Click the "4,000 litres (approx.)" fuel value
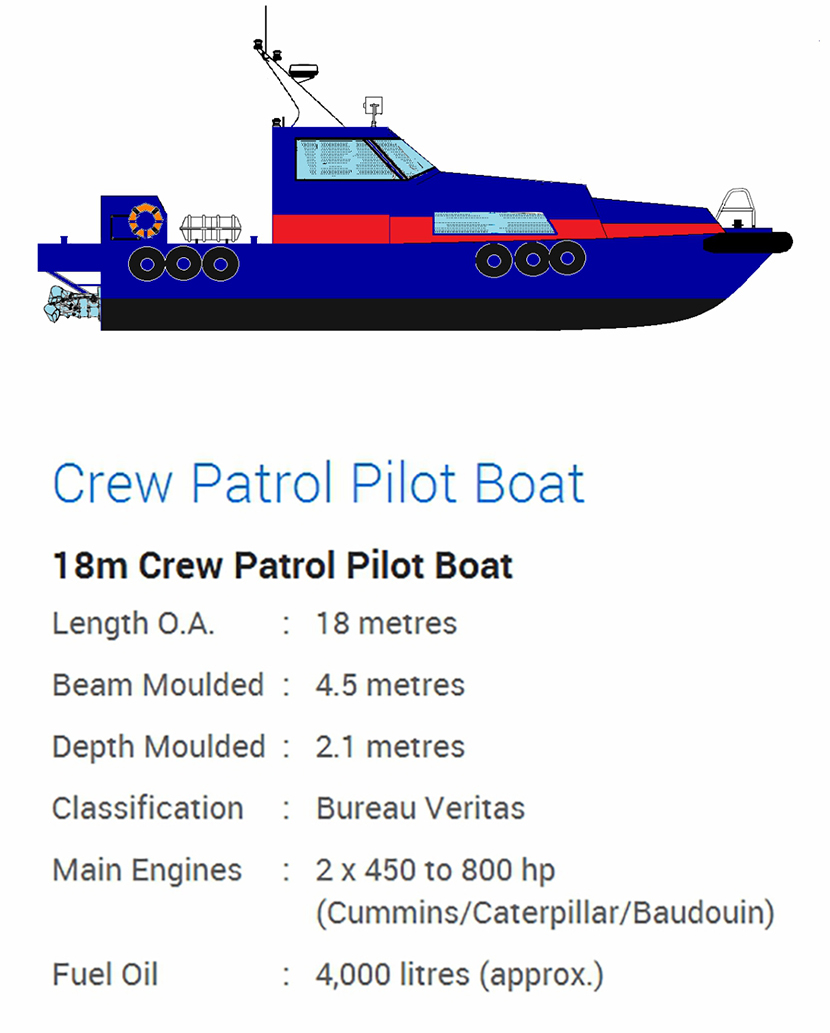The height and width of the screenshot is (1033, 830). [459, 975]
